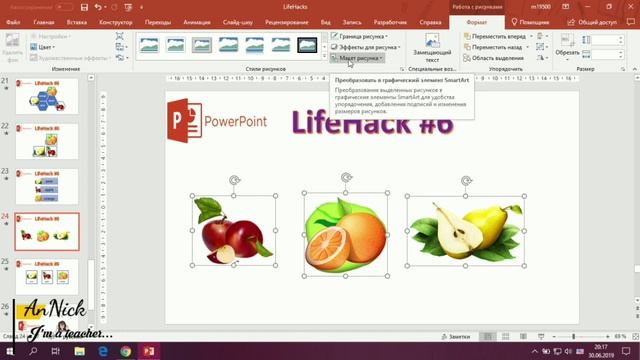The height and width of the screenshot is (360, 640).
Task: Switch to slide sorter view icon
Action: pyautogui.click(x=505, y=336)
